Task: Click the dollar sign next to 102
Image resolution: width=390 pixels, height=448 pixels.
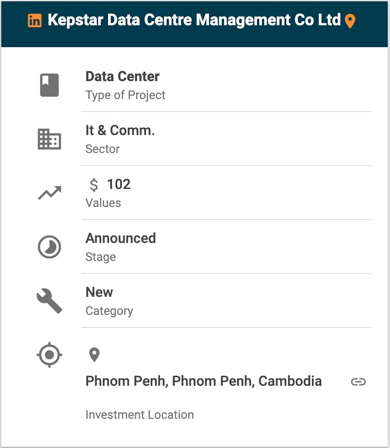Action: (x=94, y=185)
